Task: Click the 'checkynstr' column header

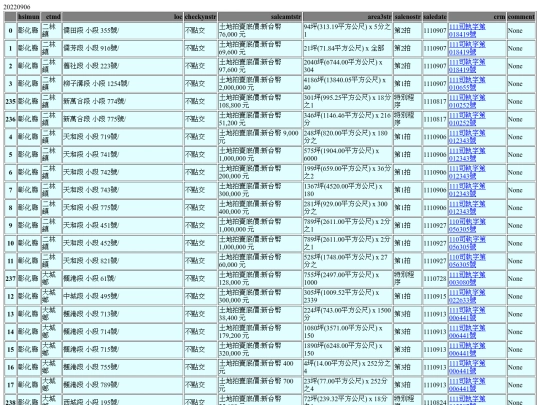Action: point(200,17)
